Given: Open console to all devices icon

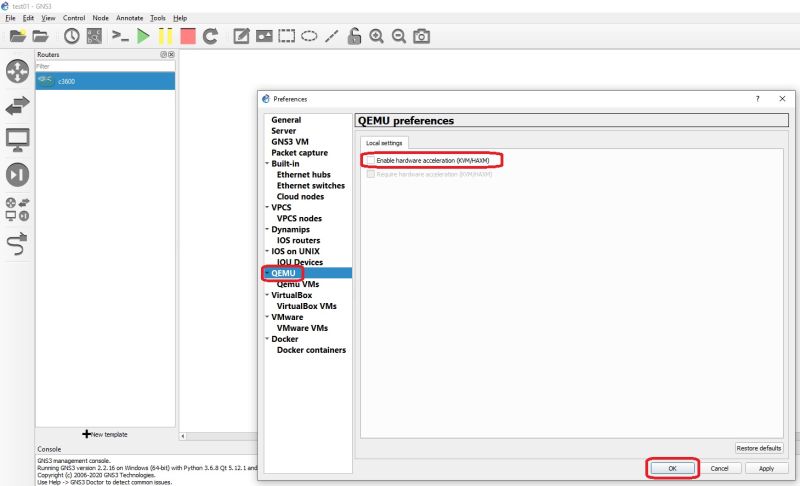Looking at the screenshot, I should coord(120,36).
